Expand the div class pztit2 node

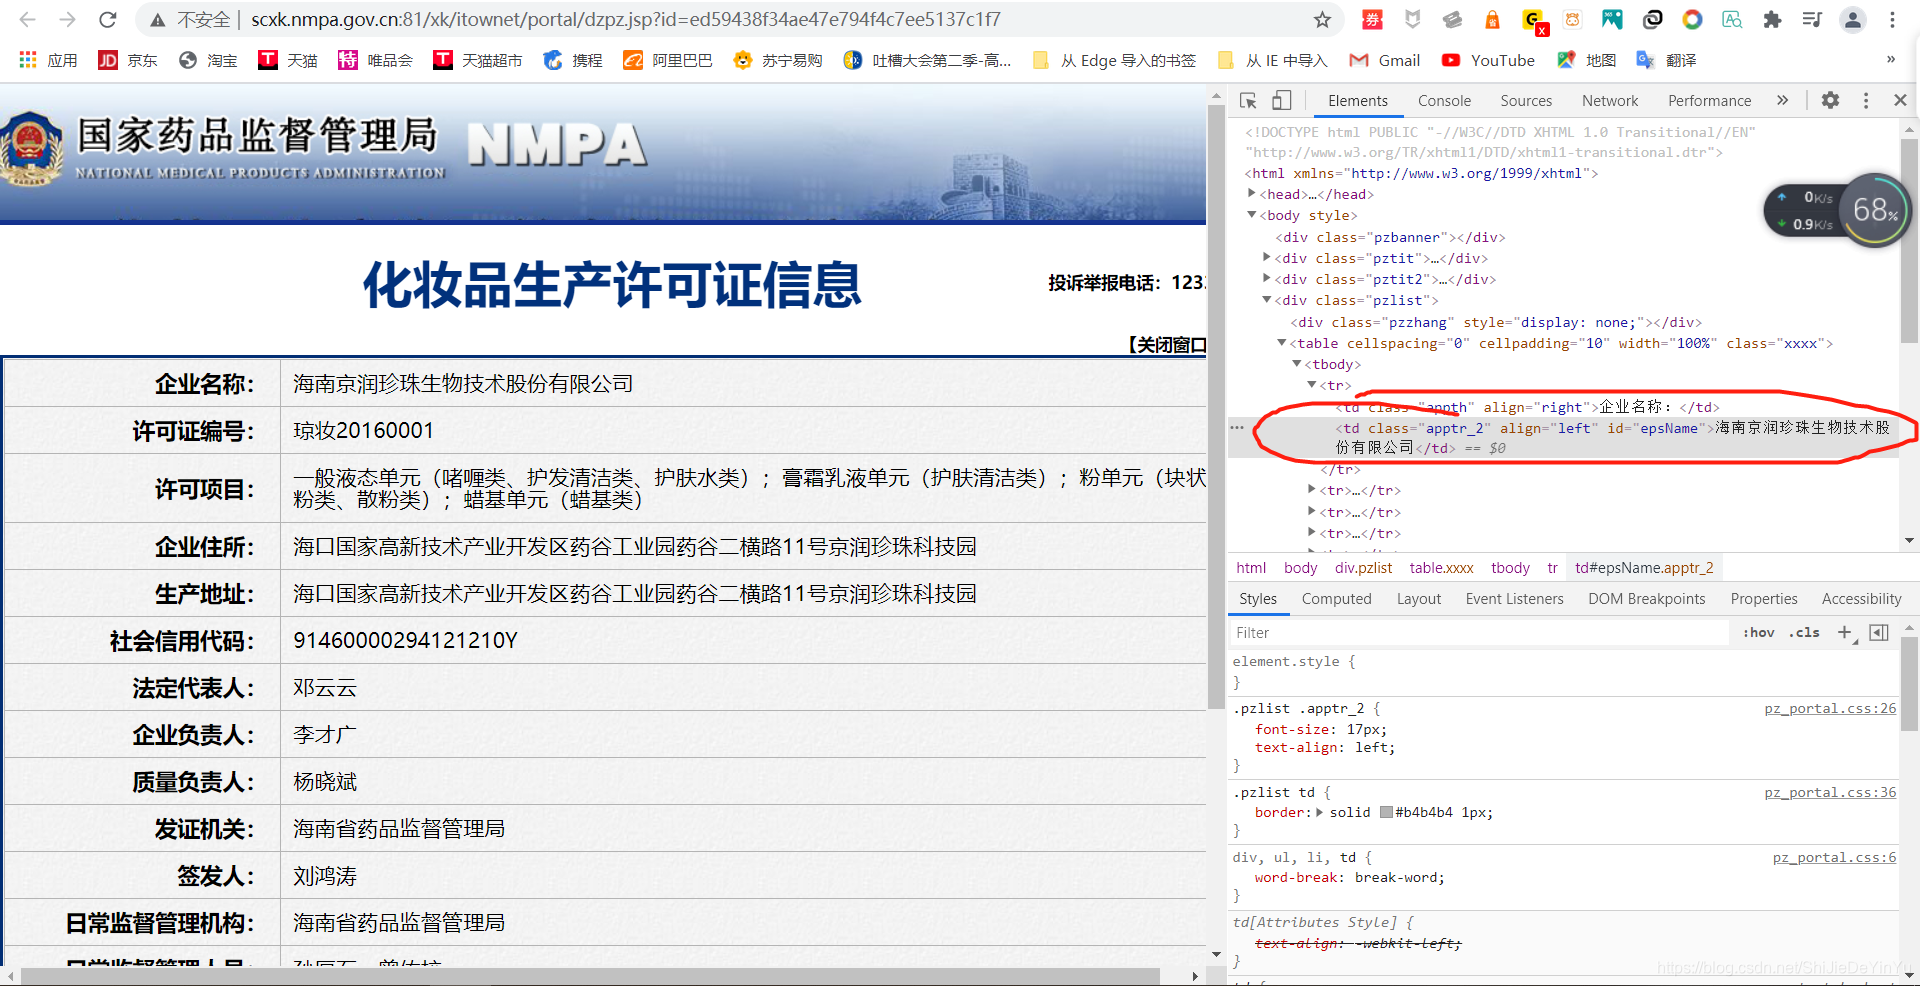tap(1268, 279)
